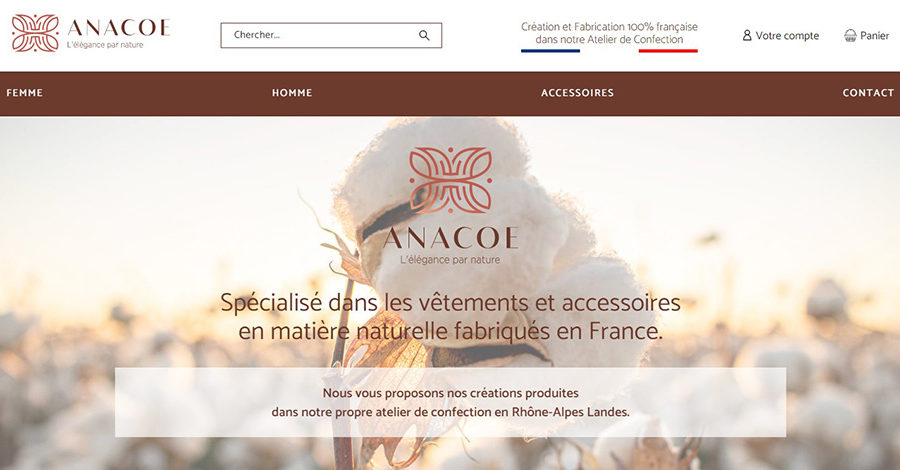Click the search magnifier icon

point(424,36)
